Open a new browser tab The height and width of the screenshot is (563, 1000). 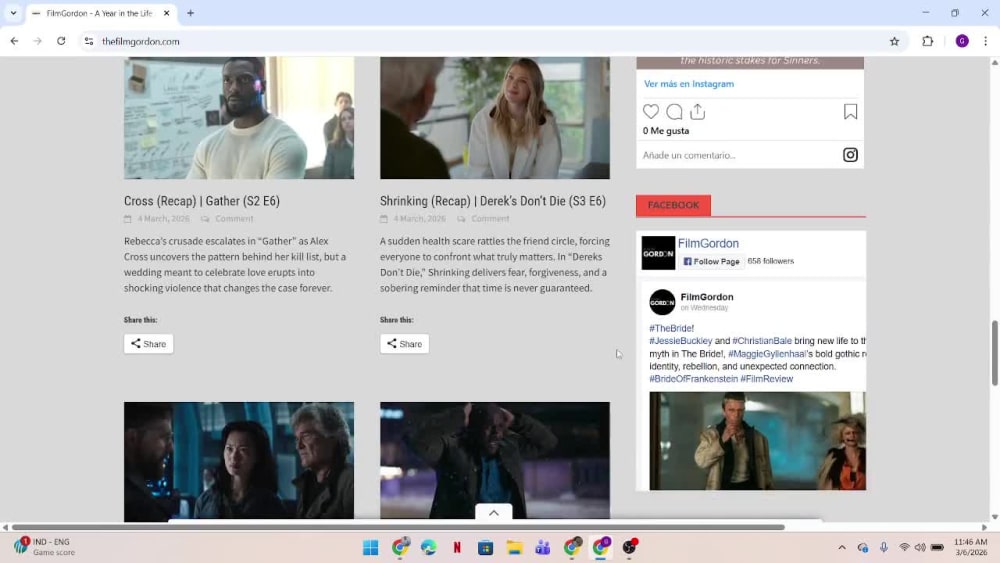[190, 13]
